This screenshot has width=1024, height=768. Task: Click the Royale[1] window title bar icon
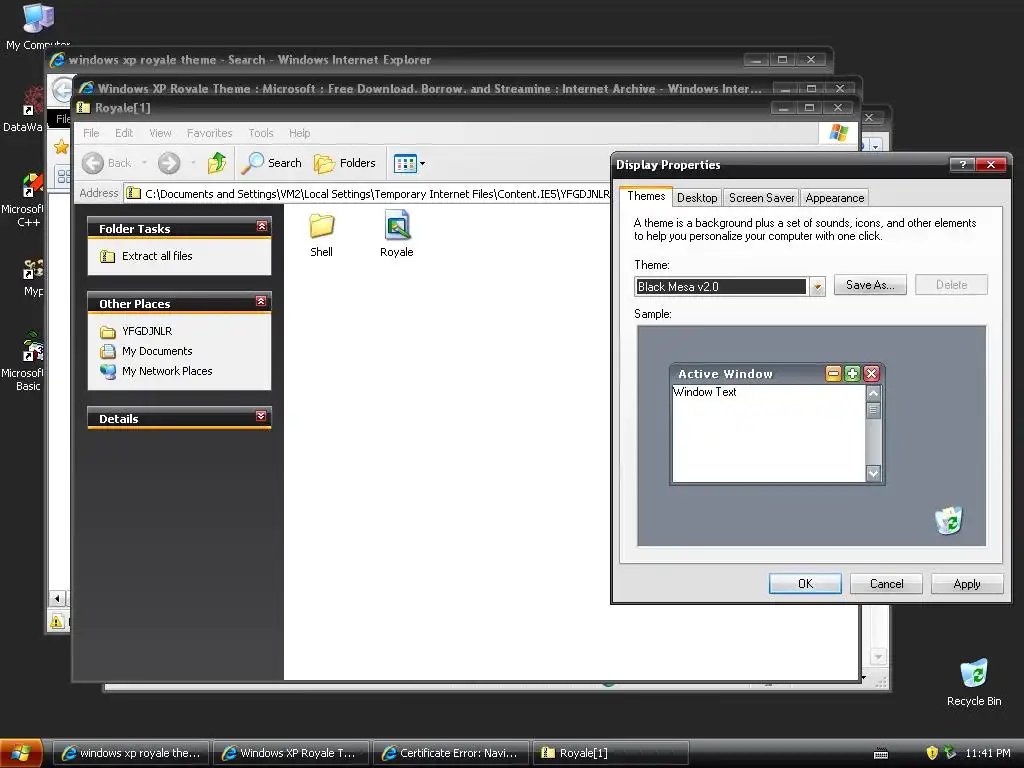point(83,108)
